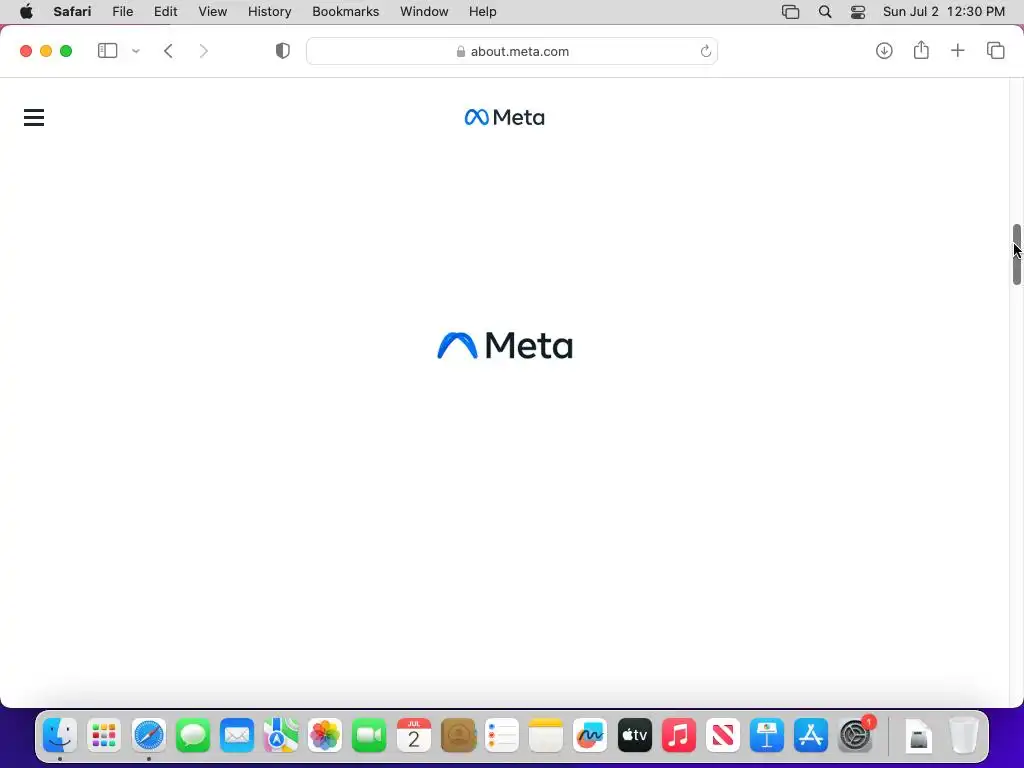
Task: Open App Store from the Dock
Action: point(810,736)
